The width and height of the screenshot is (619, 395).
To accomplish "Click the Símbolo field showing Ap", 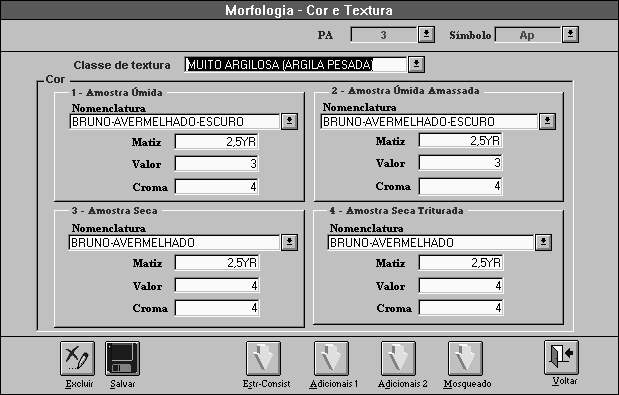I will [x=528, y=35].
